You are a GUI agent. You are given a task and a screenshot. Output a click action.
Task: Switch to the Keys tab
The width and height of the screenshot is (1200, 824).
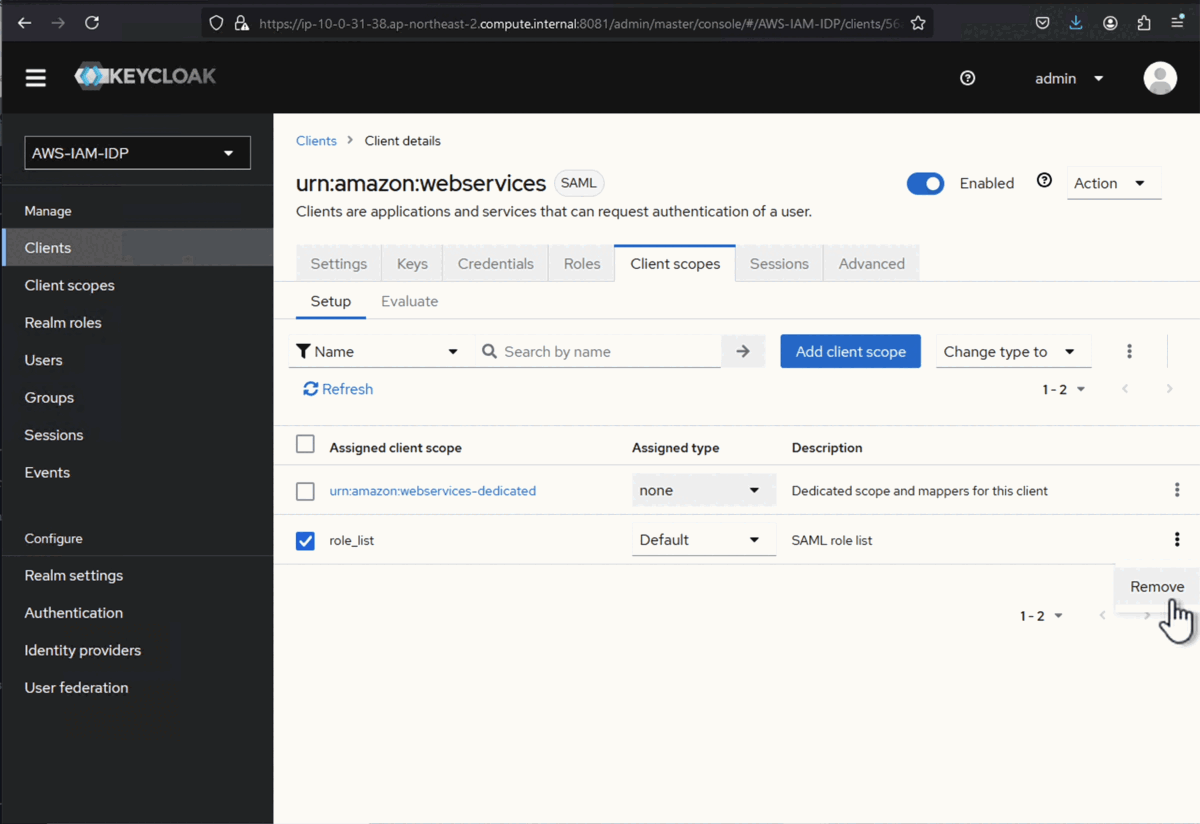(412, 264)
